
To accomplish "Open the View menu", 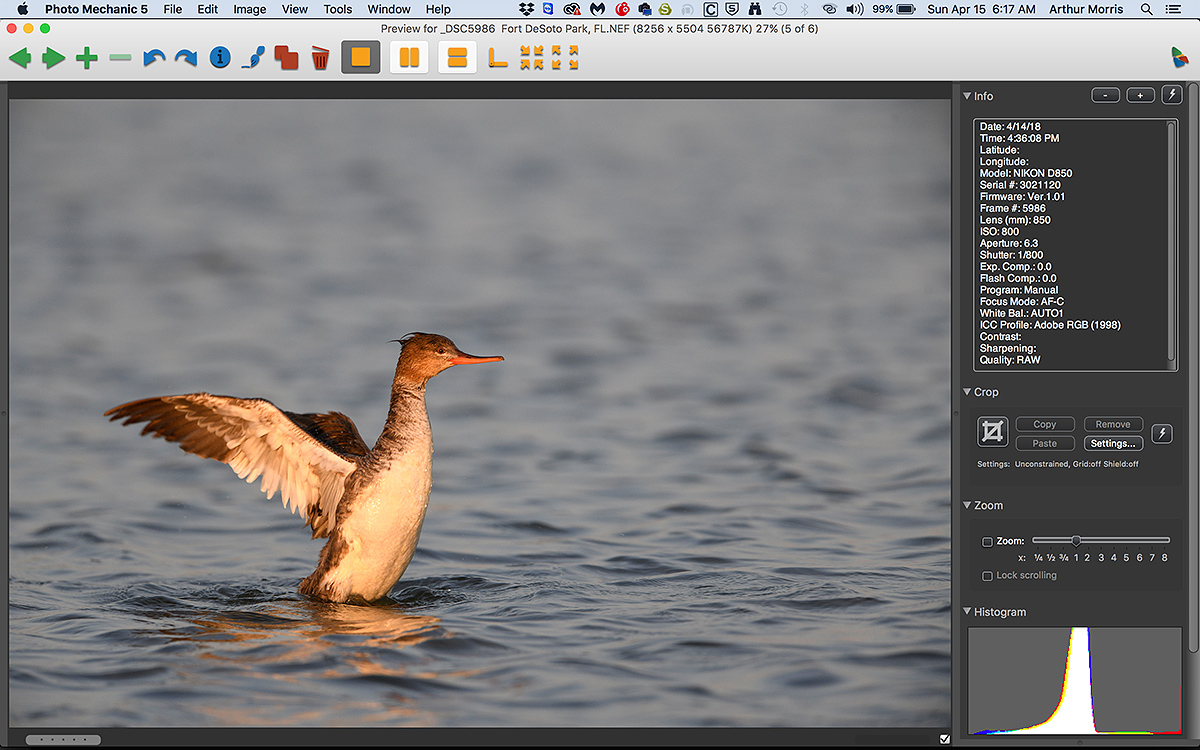I will (x=295, y=9).
